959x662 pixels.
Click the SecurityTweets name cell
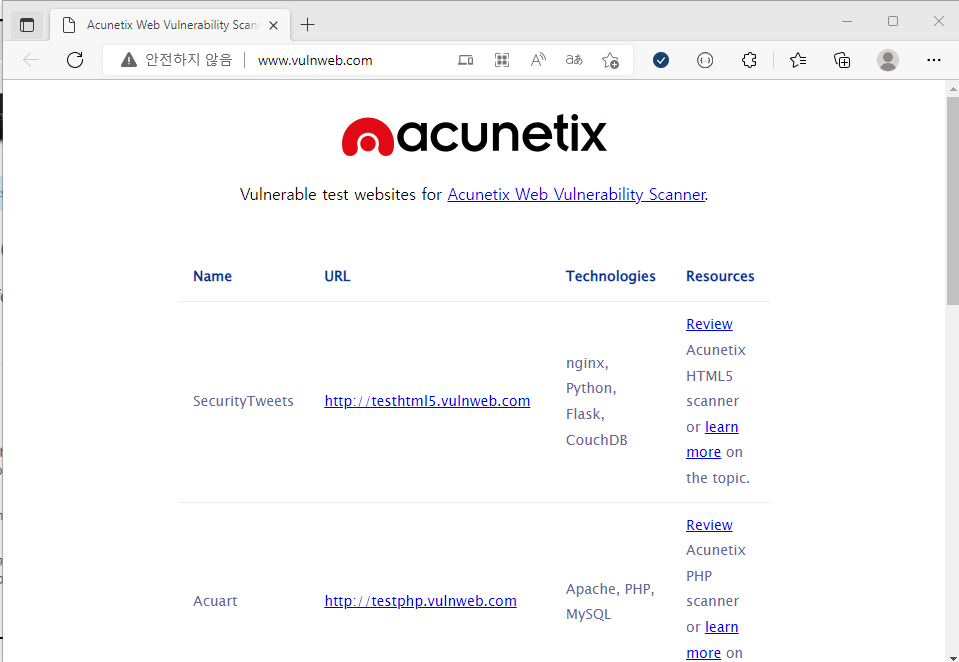click(x=243, y=401)
